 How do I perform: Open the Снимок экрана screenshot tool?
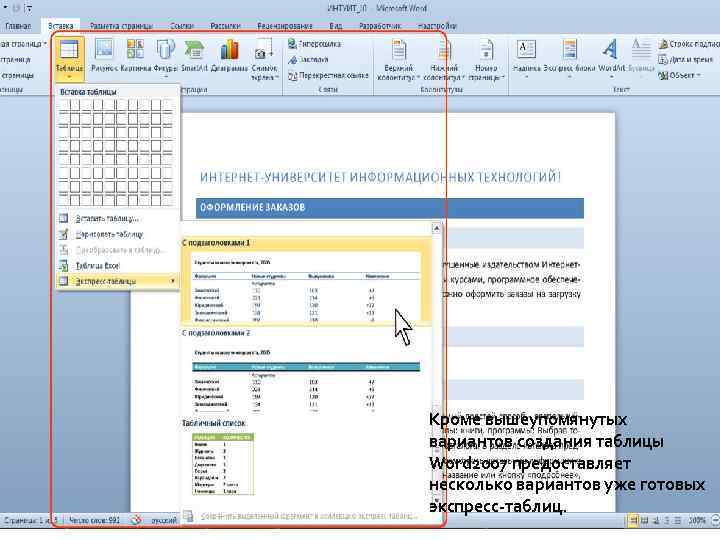point(264,60)
